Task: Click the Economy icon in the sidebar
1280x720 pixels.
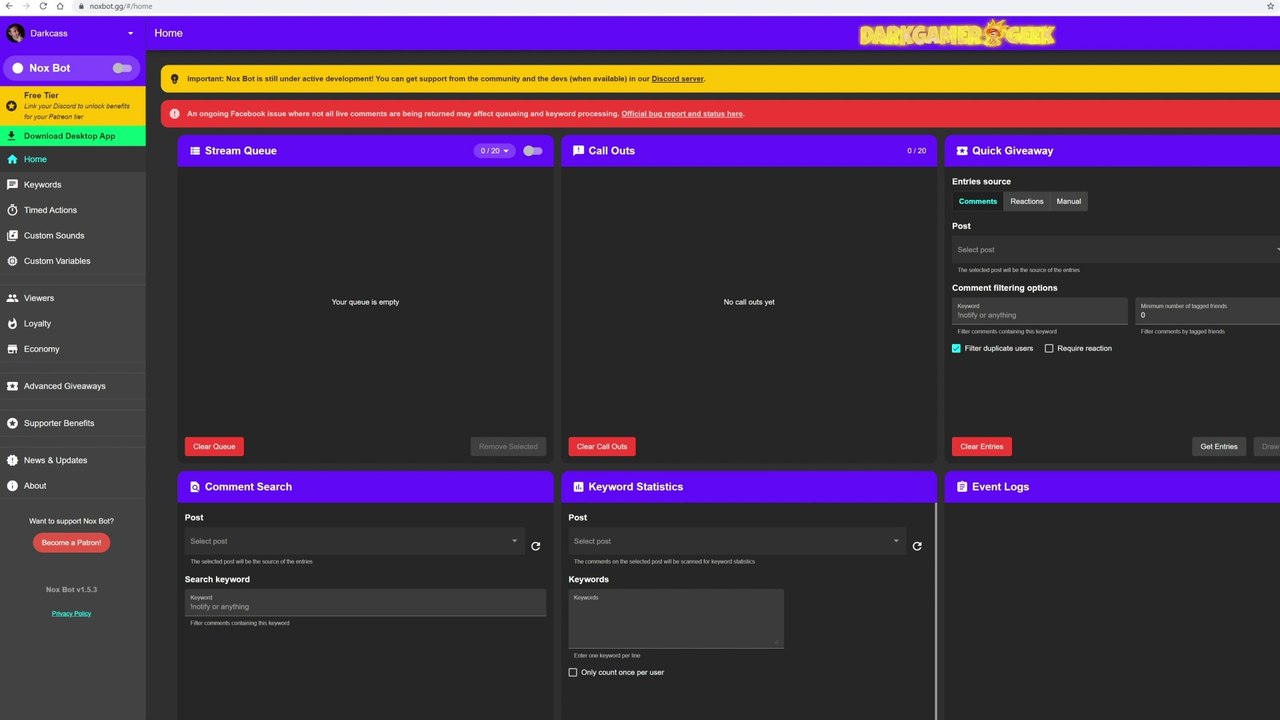Action: point(13,349)
